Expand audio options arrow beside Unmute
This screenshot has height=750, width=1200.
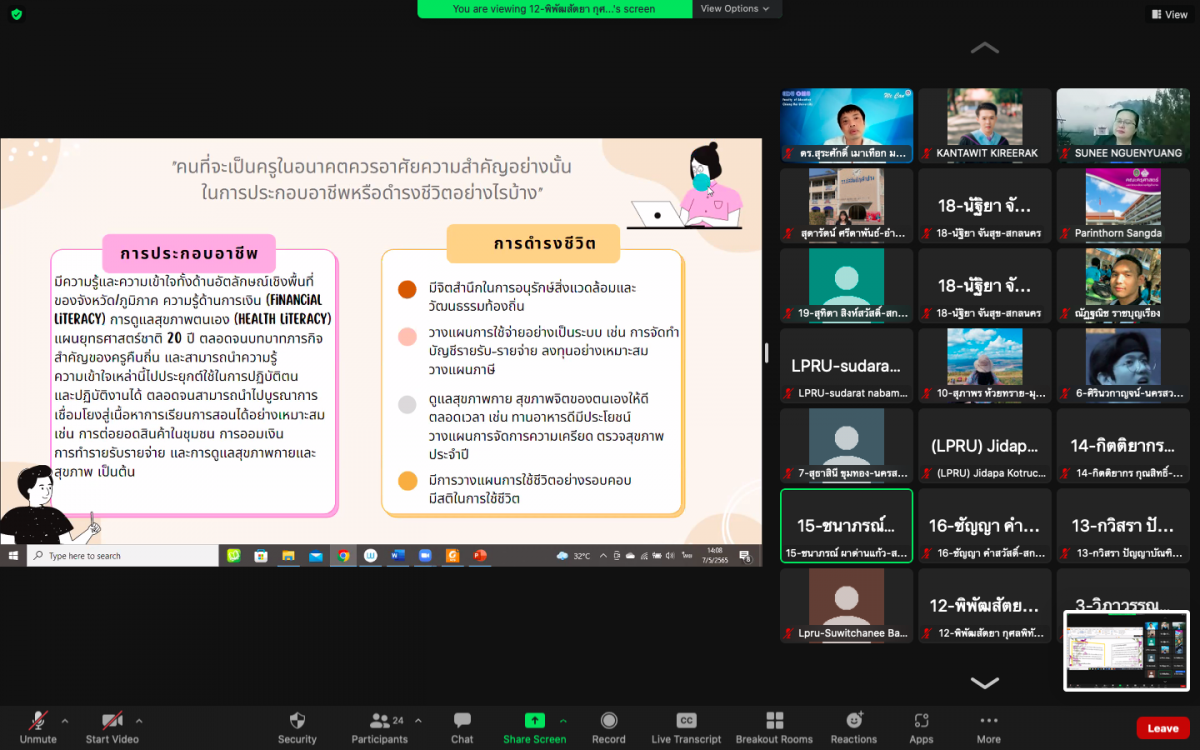[65, 720]
